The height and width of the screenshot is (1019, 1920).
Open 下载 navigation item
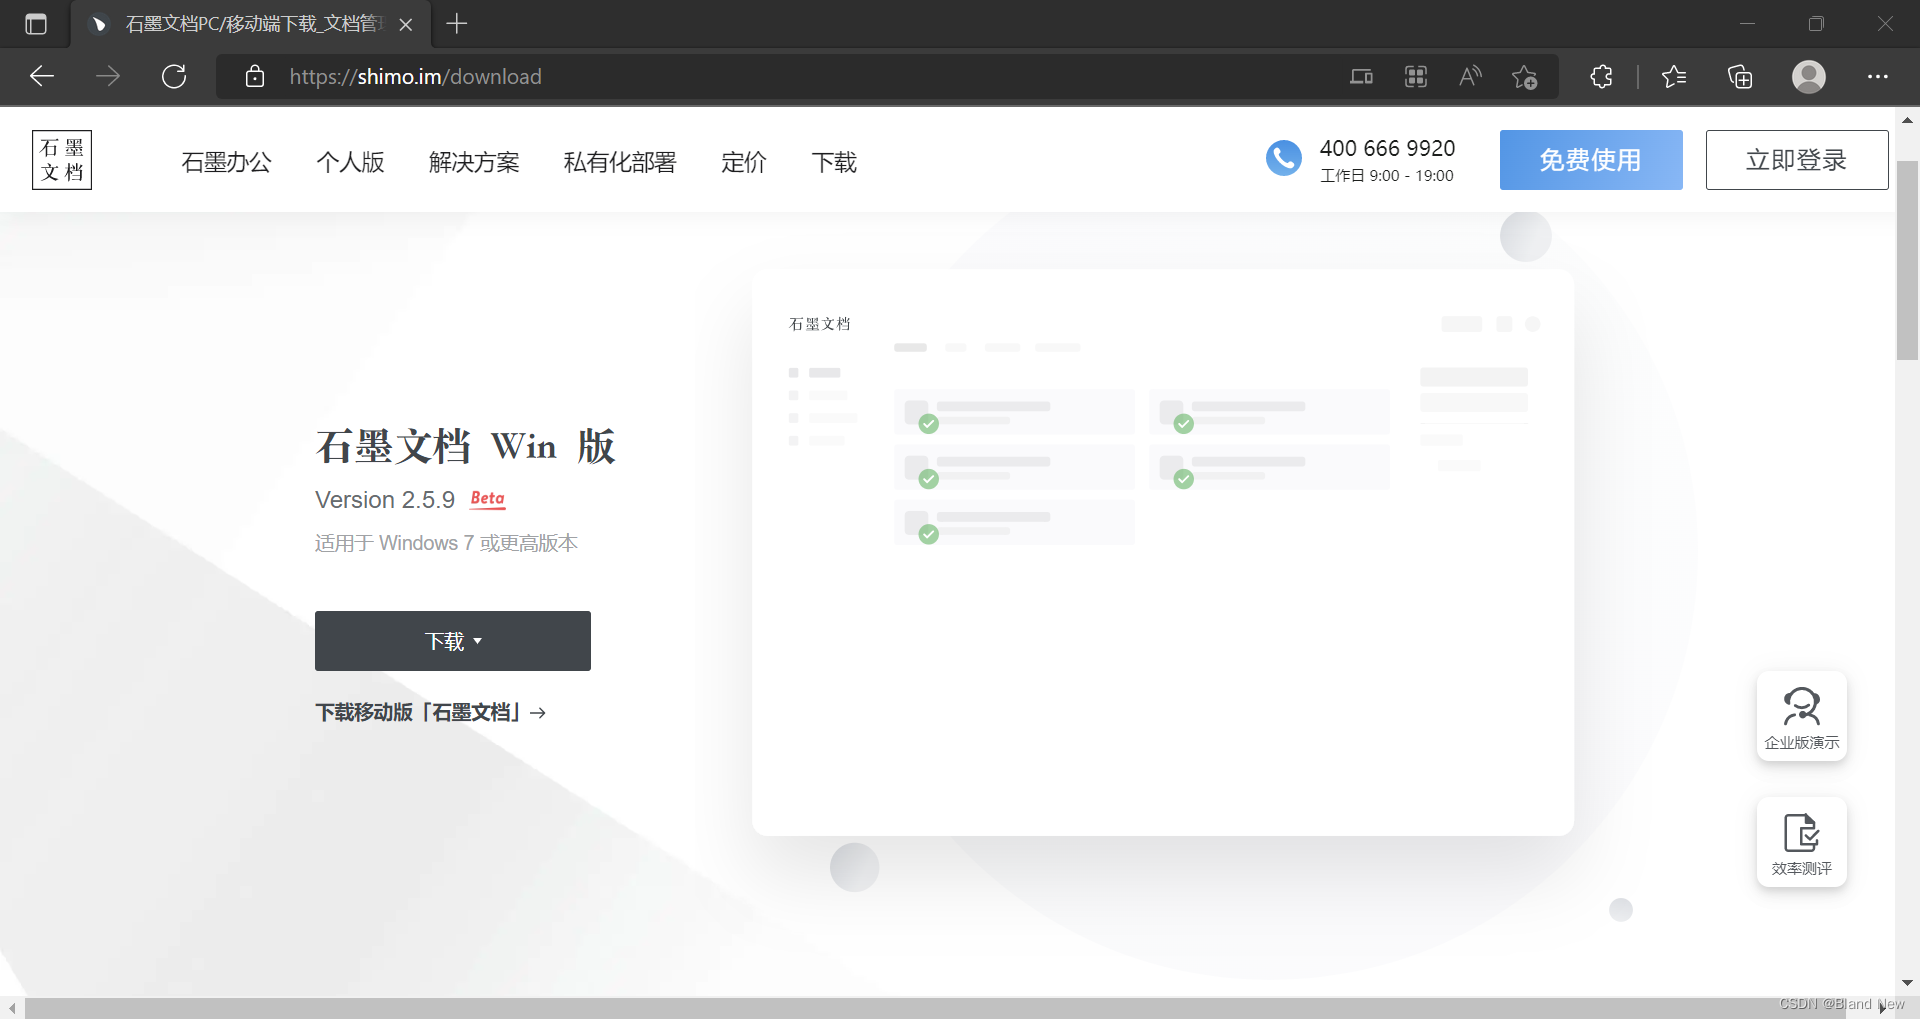834,162
